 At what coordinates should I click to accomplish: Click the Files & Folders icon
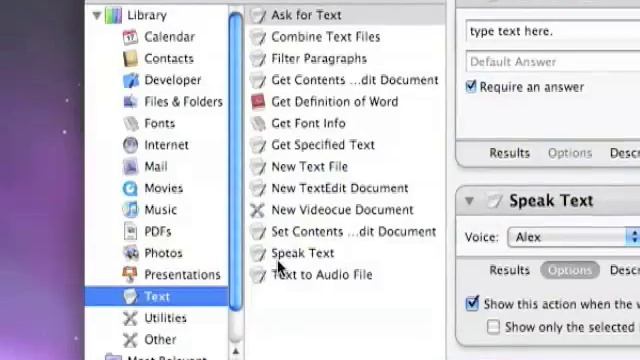click(x=130, y=102)
